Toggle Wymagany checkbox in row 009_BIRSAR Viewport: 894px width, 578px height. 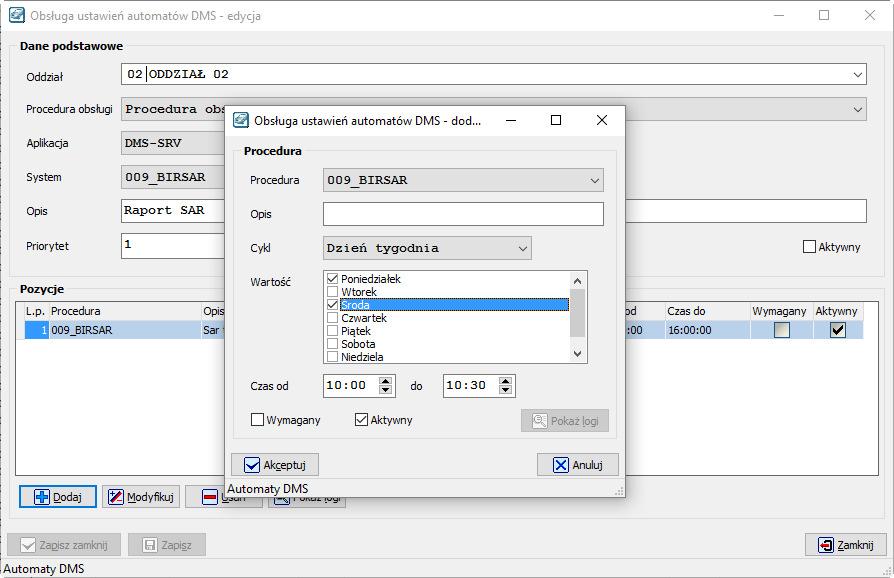[781, 330]
